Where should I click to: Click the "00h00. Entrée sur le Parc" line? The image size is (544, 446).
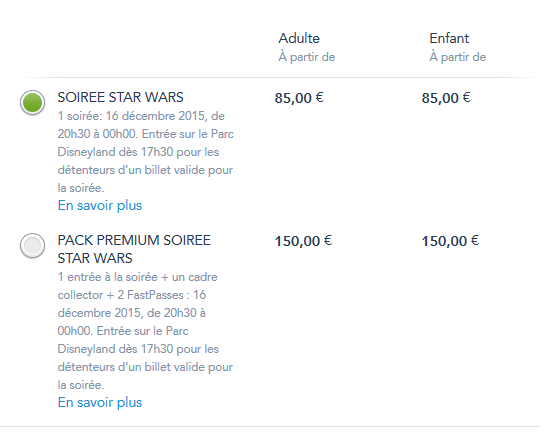123,331
